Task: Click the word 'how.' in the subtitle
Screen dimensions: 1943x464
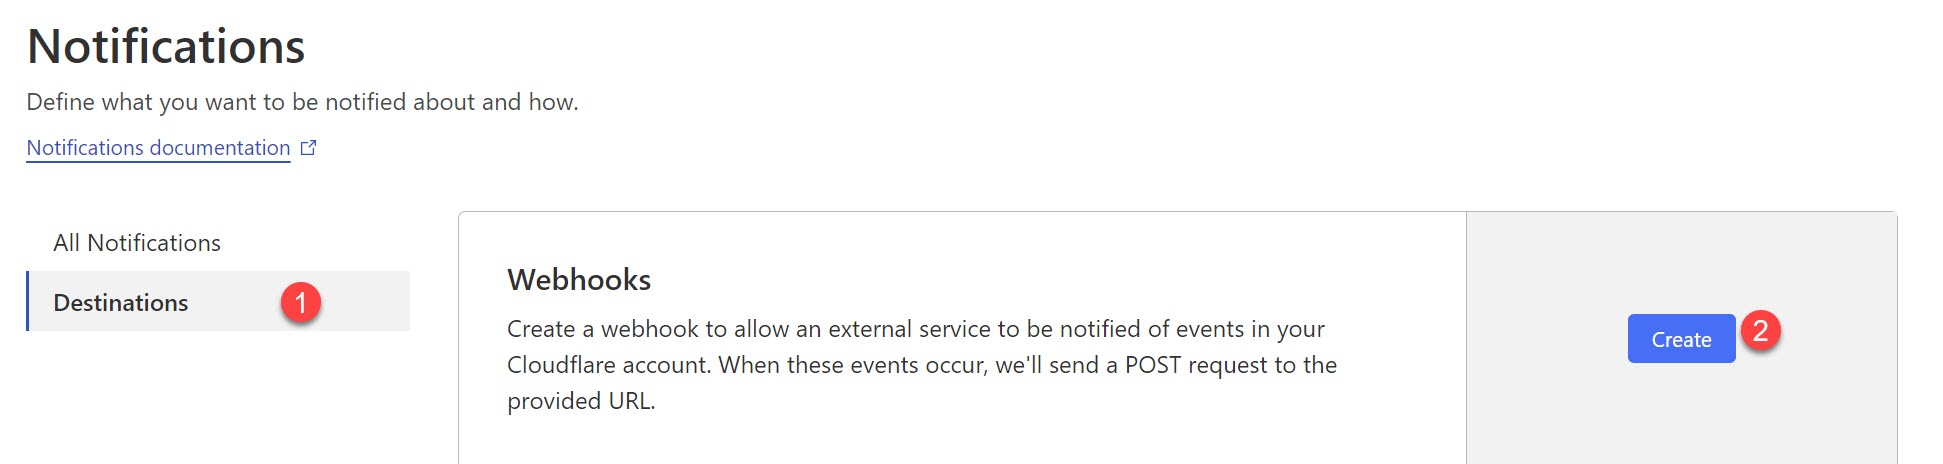Action: (553, 102)
